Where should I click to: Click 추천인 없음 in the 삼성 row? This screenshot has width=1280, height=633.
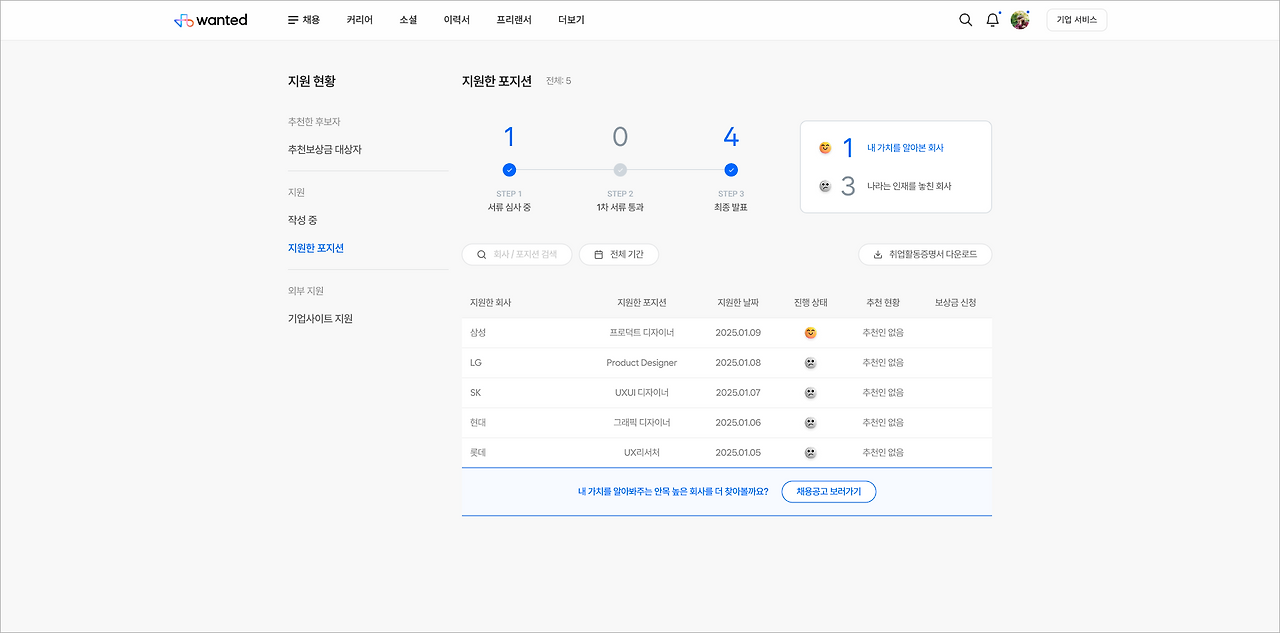(883, 333)
